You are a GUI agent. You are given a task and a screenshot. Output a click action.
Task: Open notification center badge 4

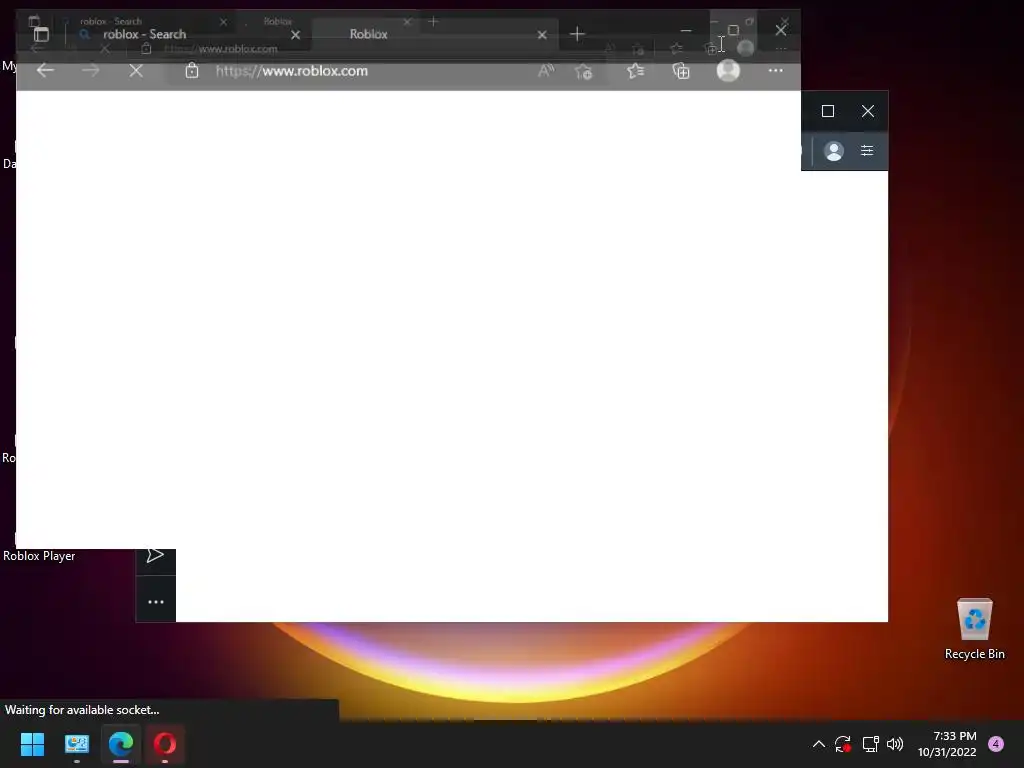(x=996, y=744)
